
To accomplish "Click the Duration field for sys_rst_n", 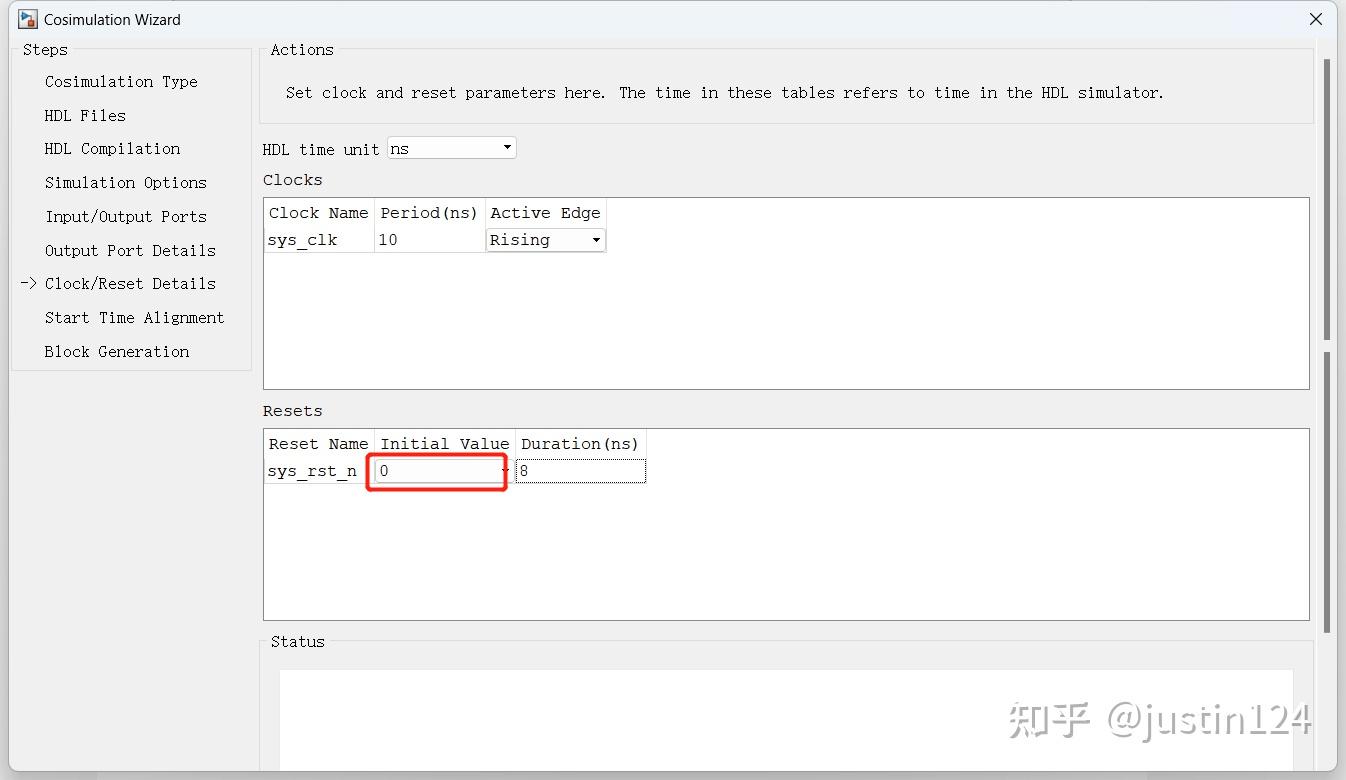I will coord(581,471).
